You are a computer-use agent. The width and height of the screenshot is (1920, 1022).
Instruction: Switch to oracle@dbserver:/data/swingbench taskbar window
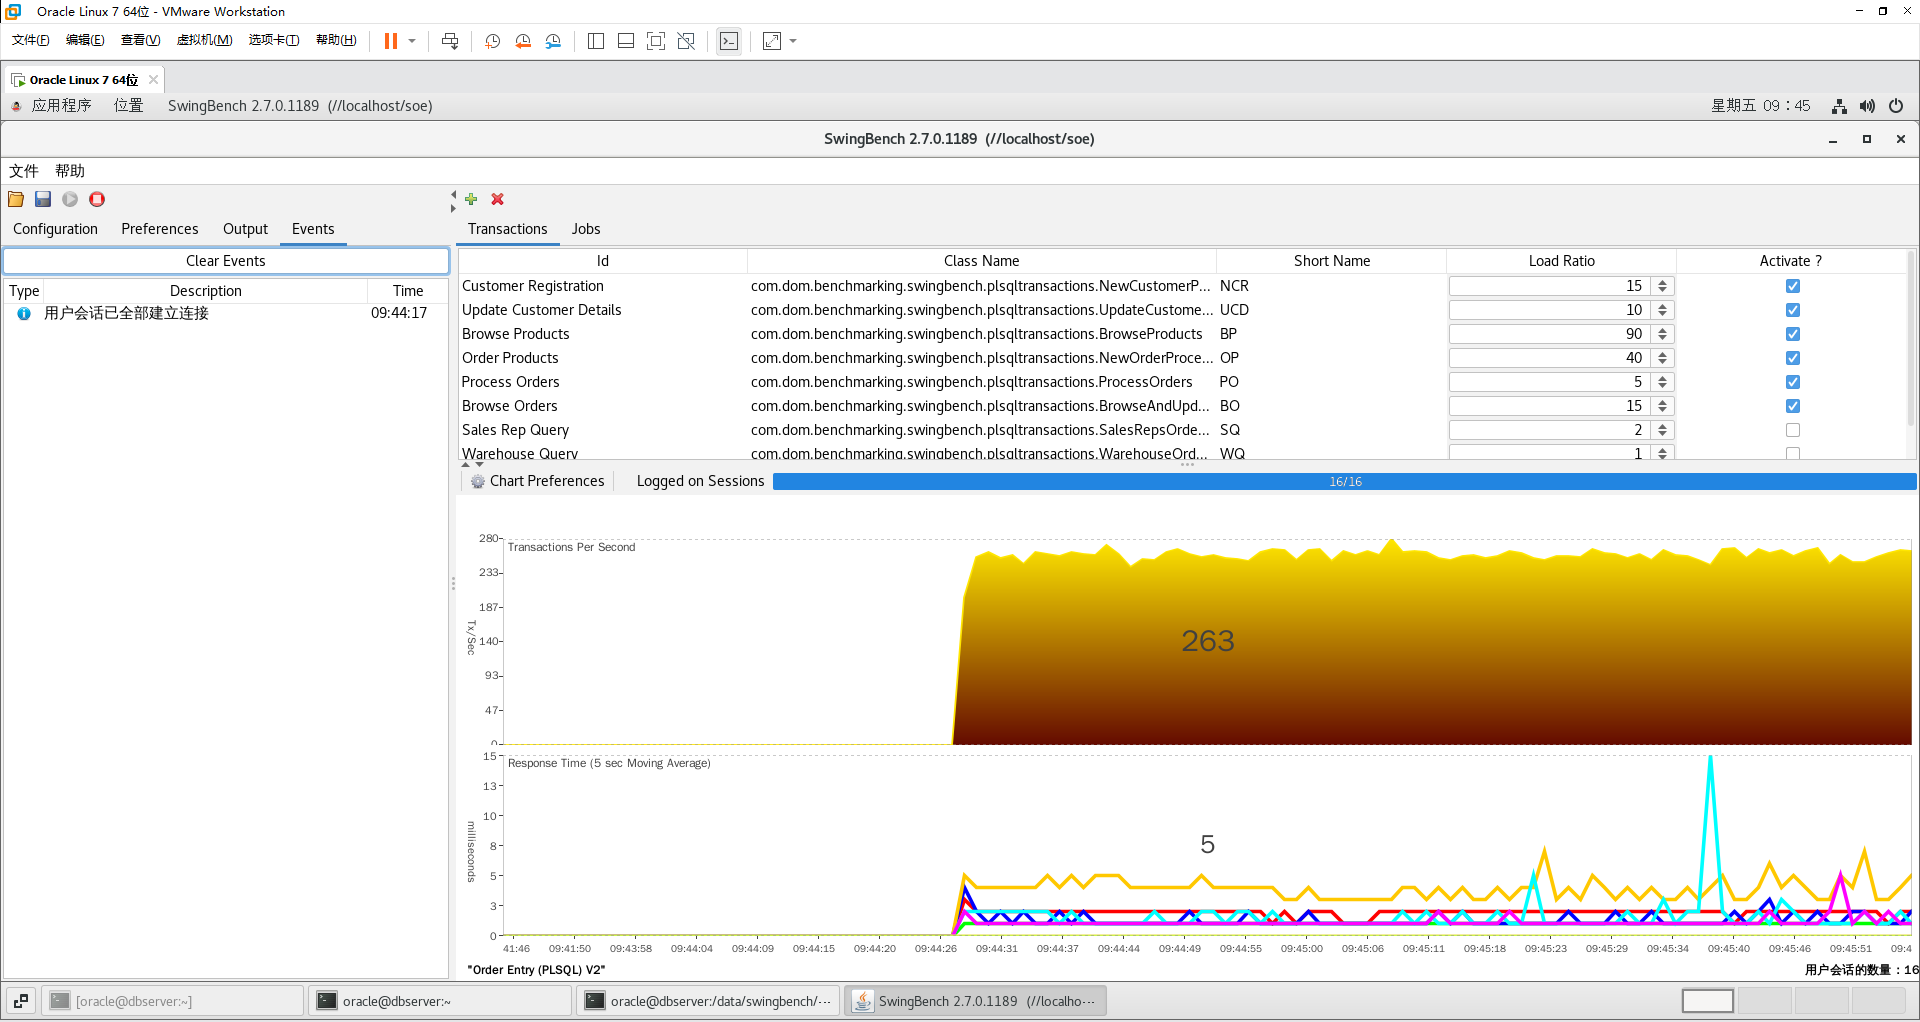pyautogui.click(x=710, y=1000)
